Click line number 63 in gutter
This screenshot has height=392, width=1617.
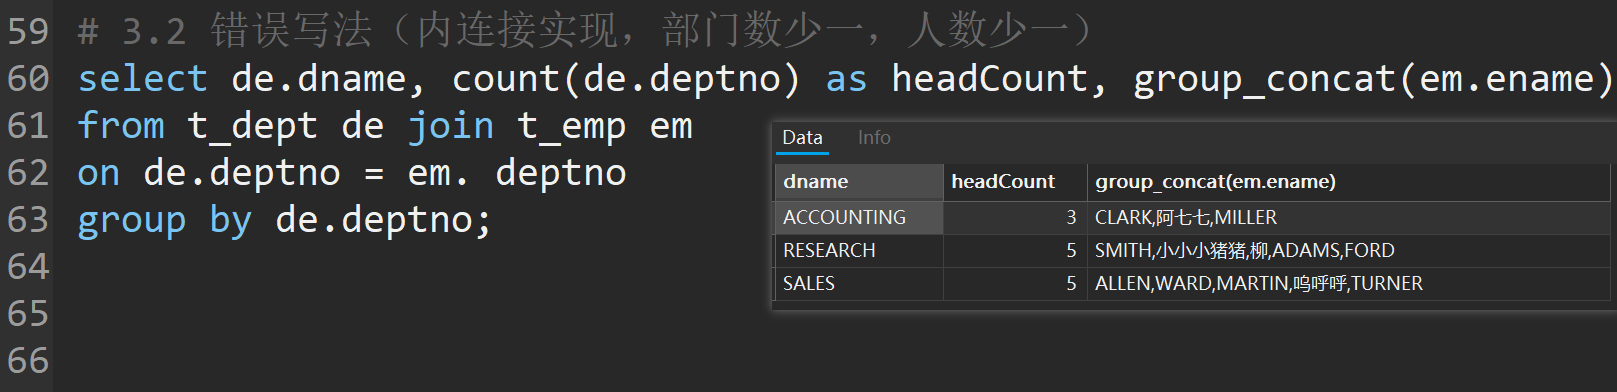(28, 220)
